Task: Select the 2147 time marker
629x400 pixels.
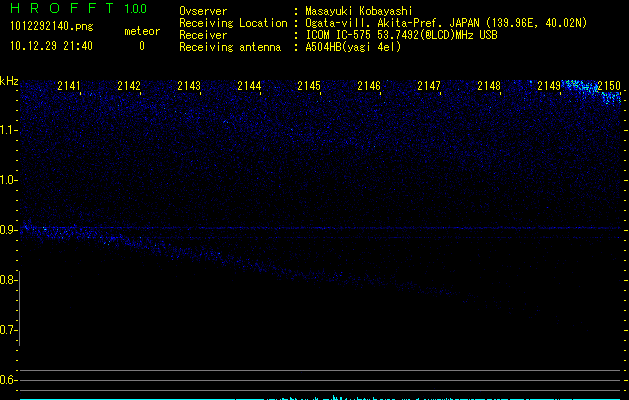Action: click(429, 87)
